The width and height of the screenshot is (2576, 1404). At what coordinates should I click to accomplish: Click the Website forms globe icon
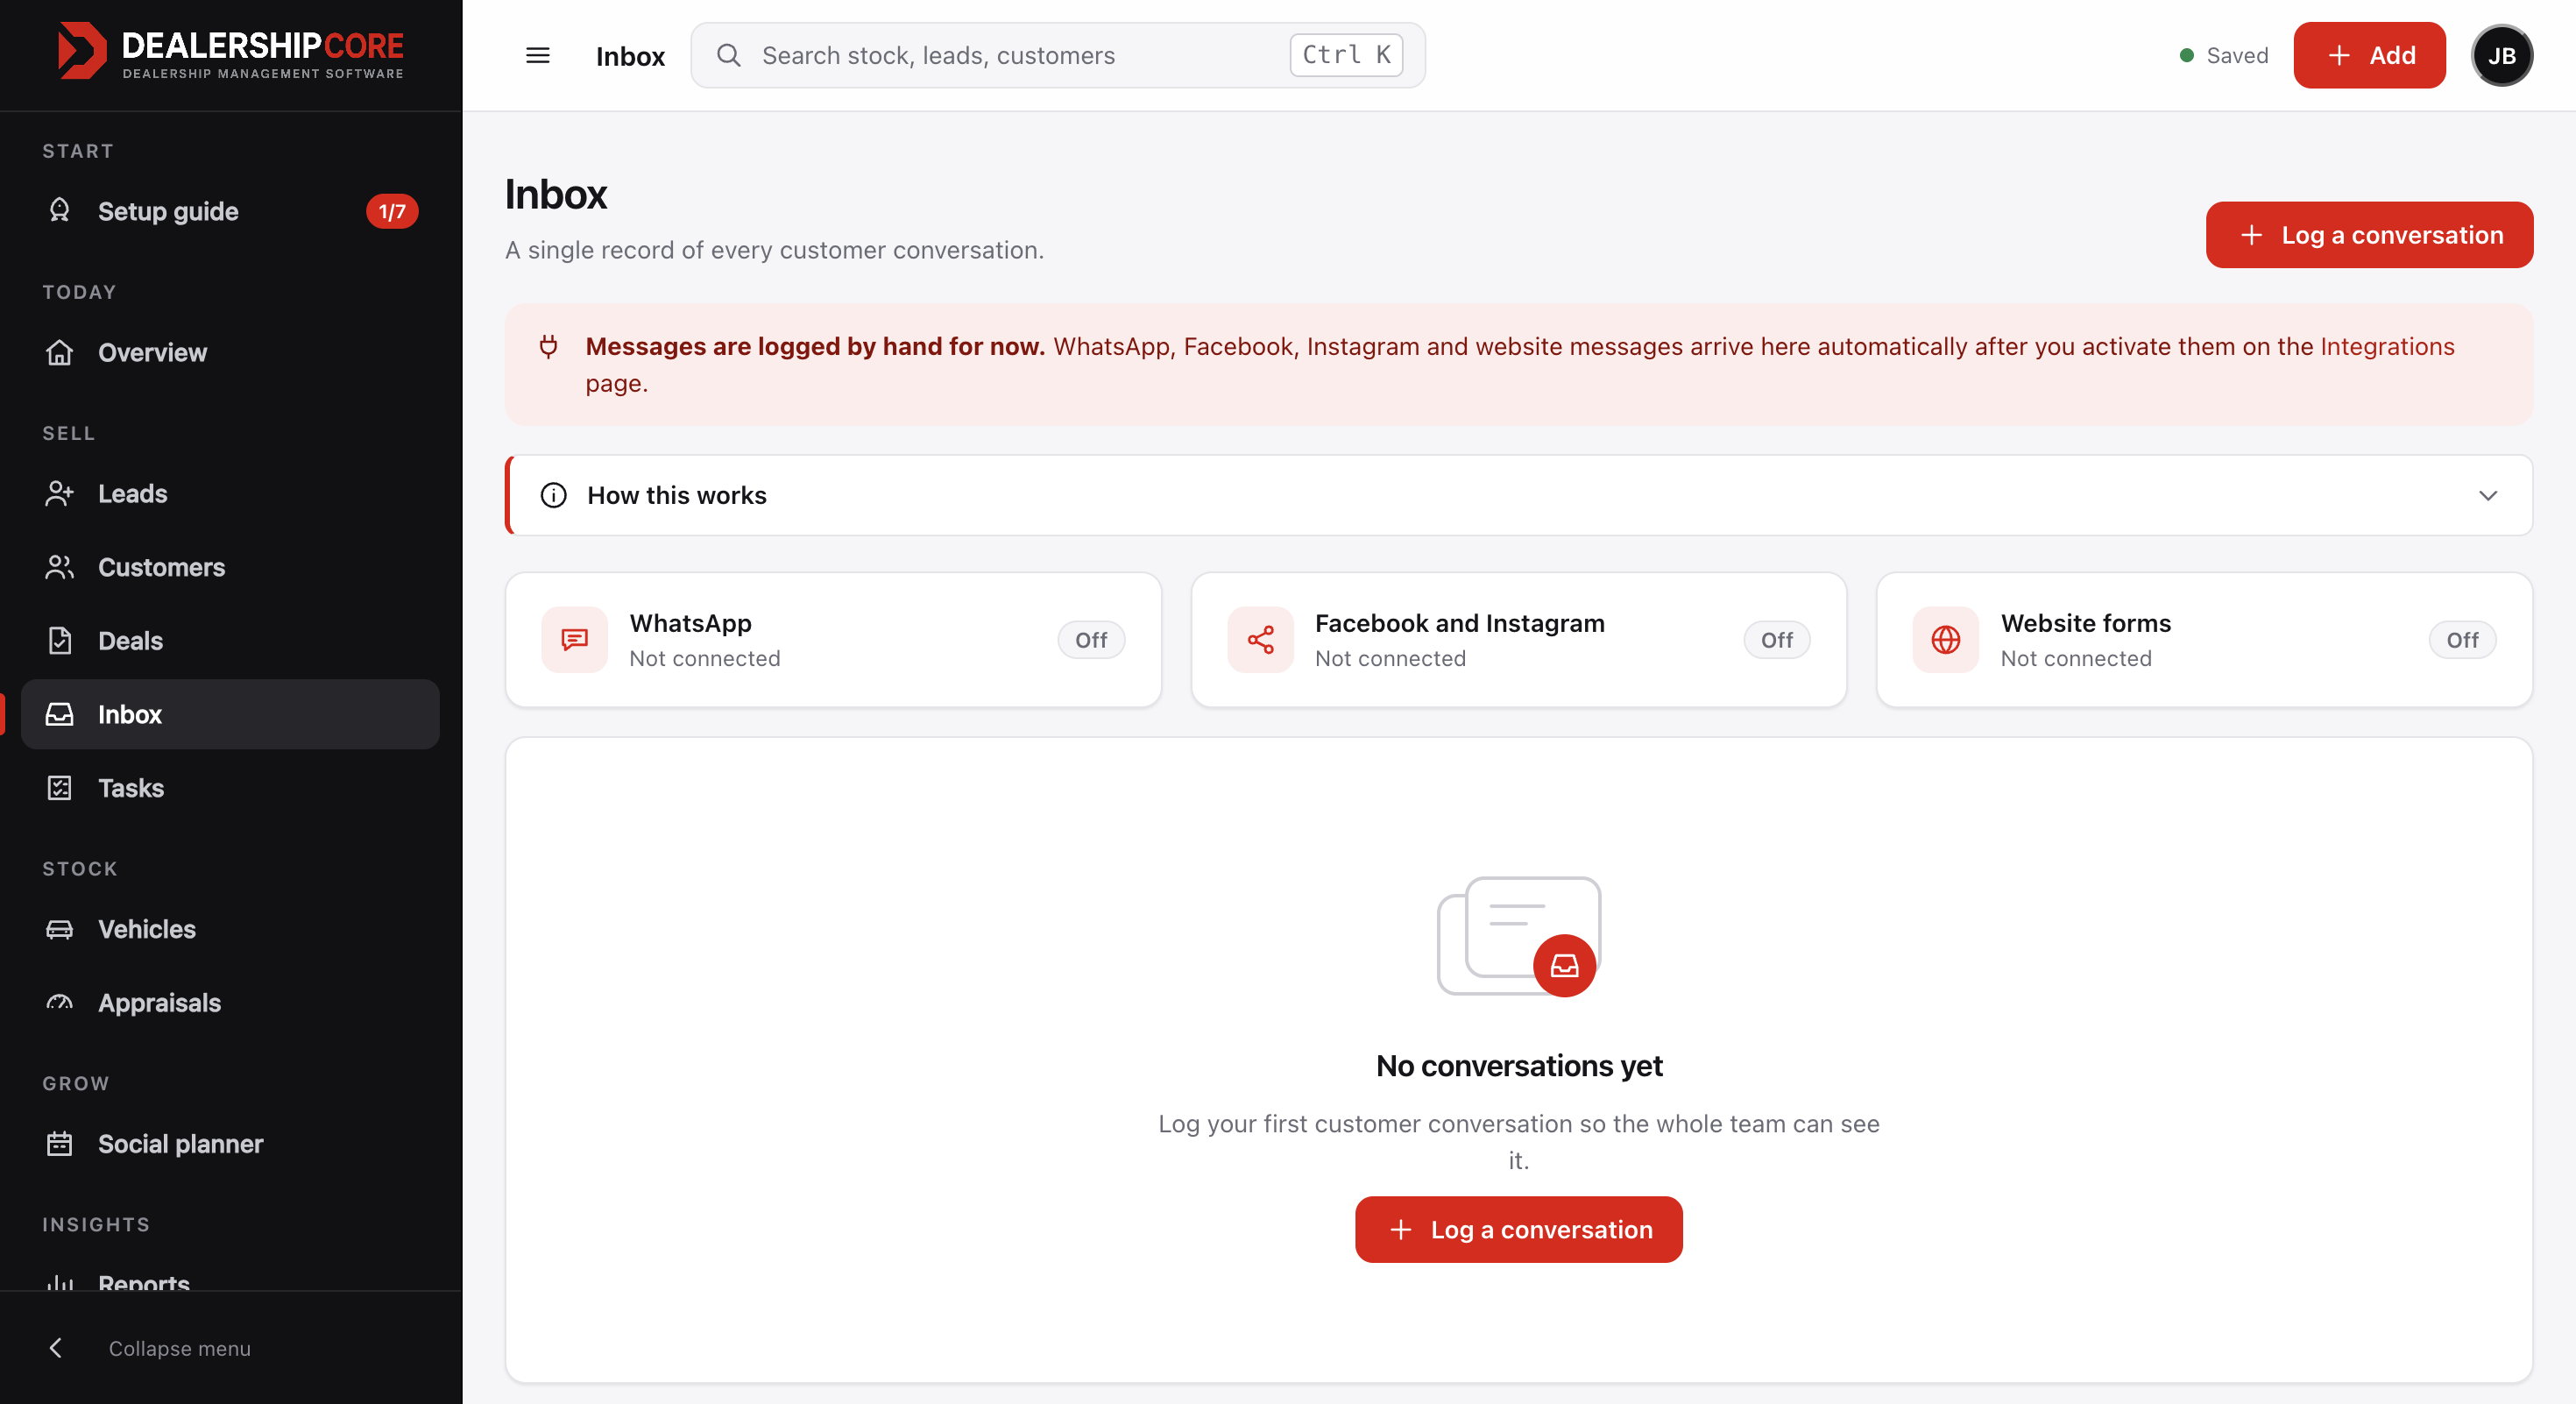click(1945, 639)
